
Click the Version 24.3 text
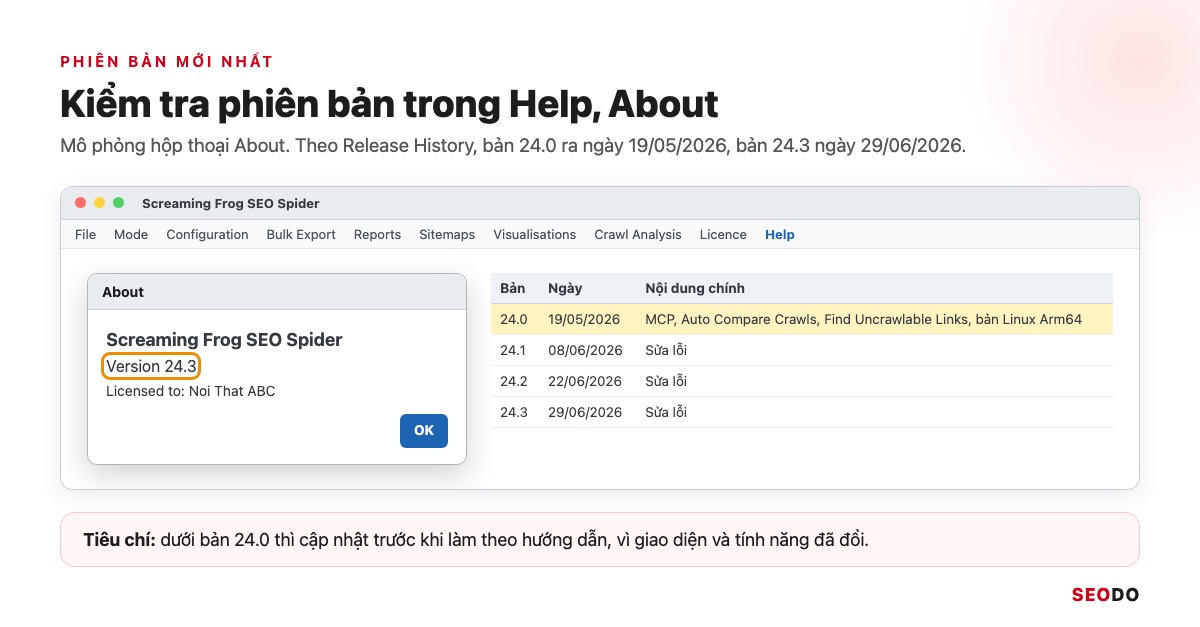(151, 366)
